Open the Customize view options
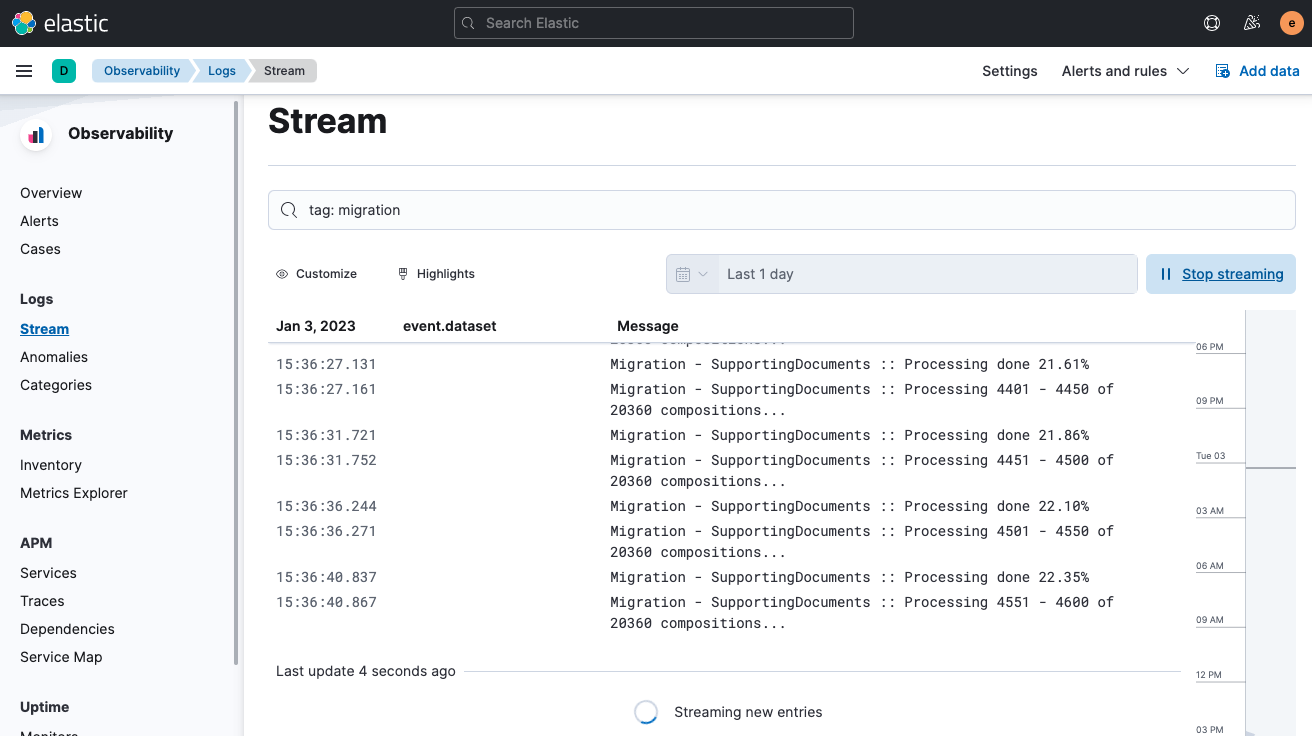This screenshot has height=736, width=1312. tap(317, 274)
